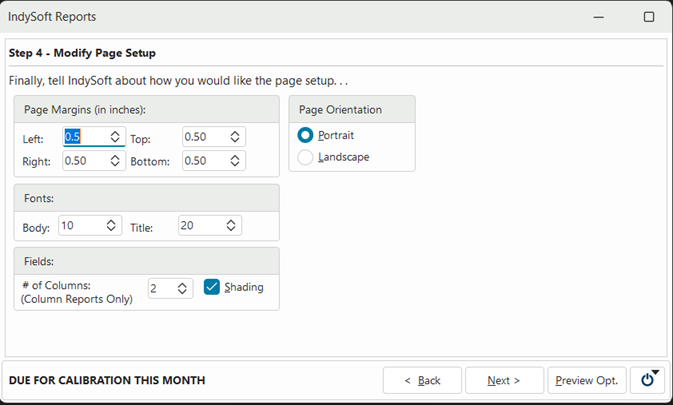The height and width of the screenshot is (405, 673).
Task: Minimize the IndySoft Reports window
Action: pos(599,17)
